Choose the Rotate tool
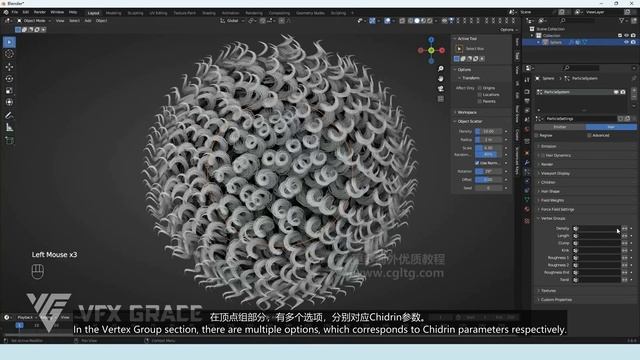The width and height of the screenshot is (640, 360). click(x=9, y=78)
